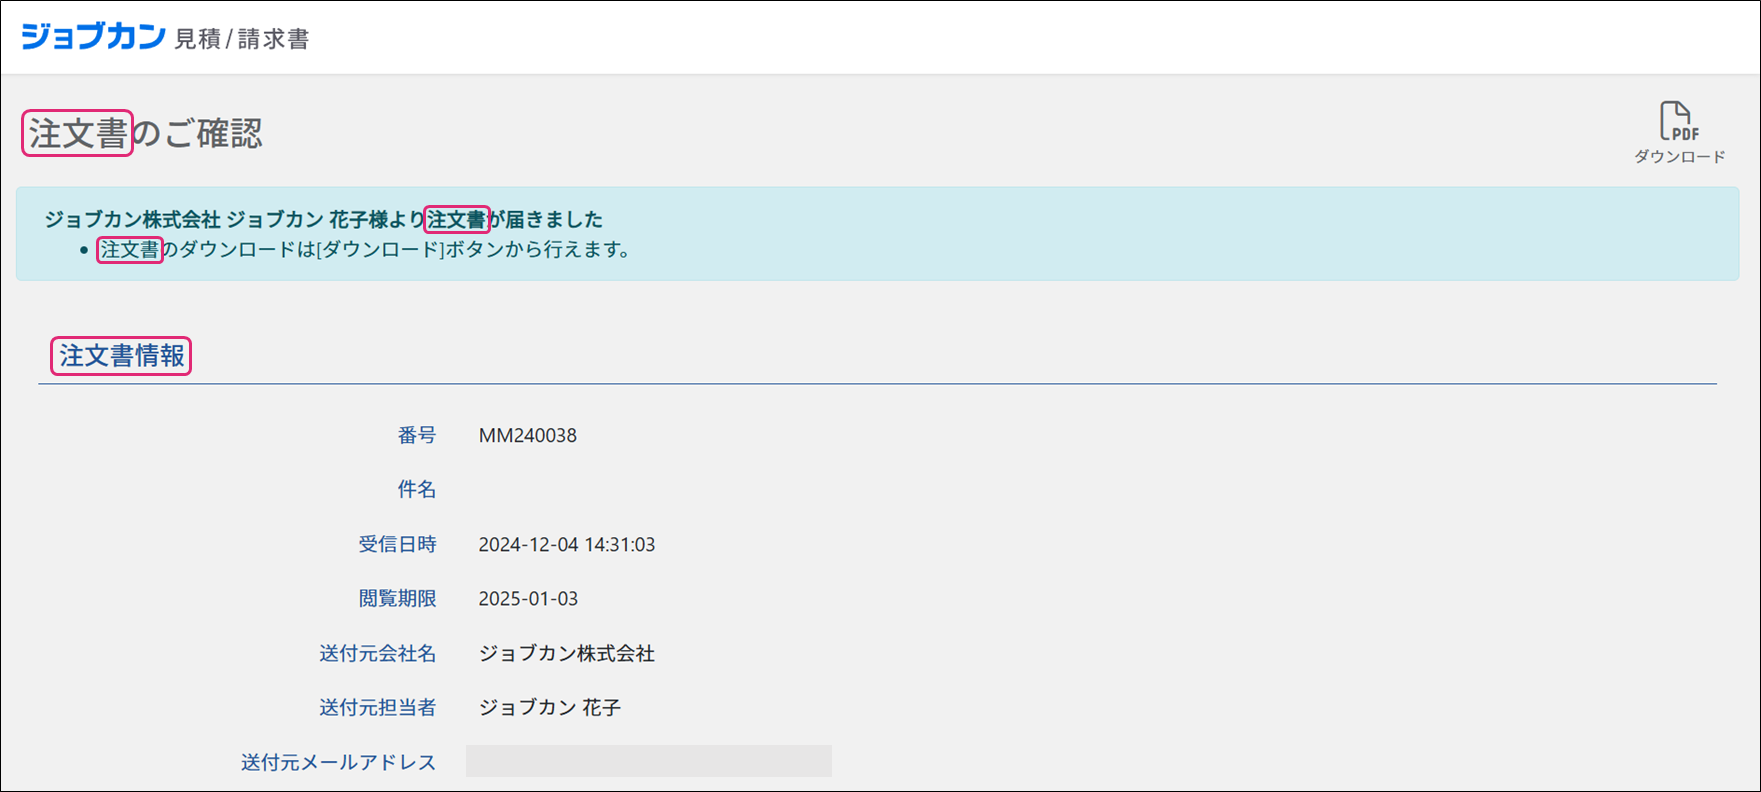The width and height of the screenshot is (1761, 792).
Task: Click the 送付元担当者 field label
Action: [x=377, y=707]
